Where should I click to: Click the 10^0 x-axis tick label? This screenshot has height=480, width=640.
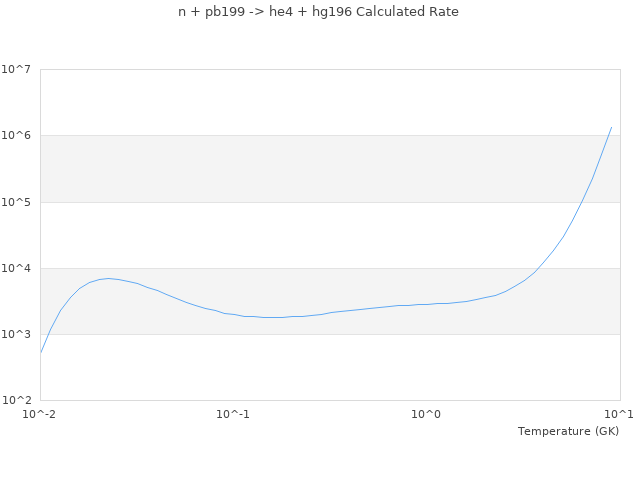point(427,414)
